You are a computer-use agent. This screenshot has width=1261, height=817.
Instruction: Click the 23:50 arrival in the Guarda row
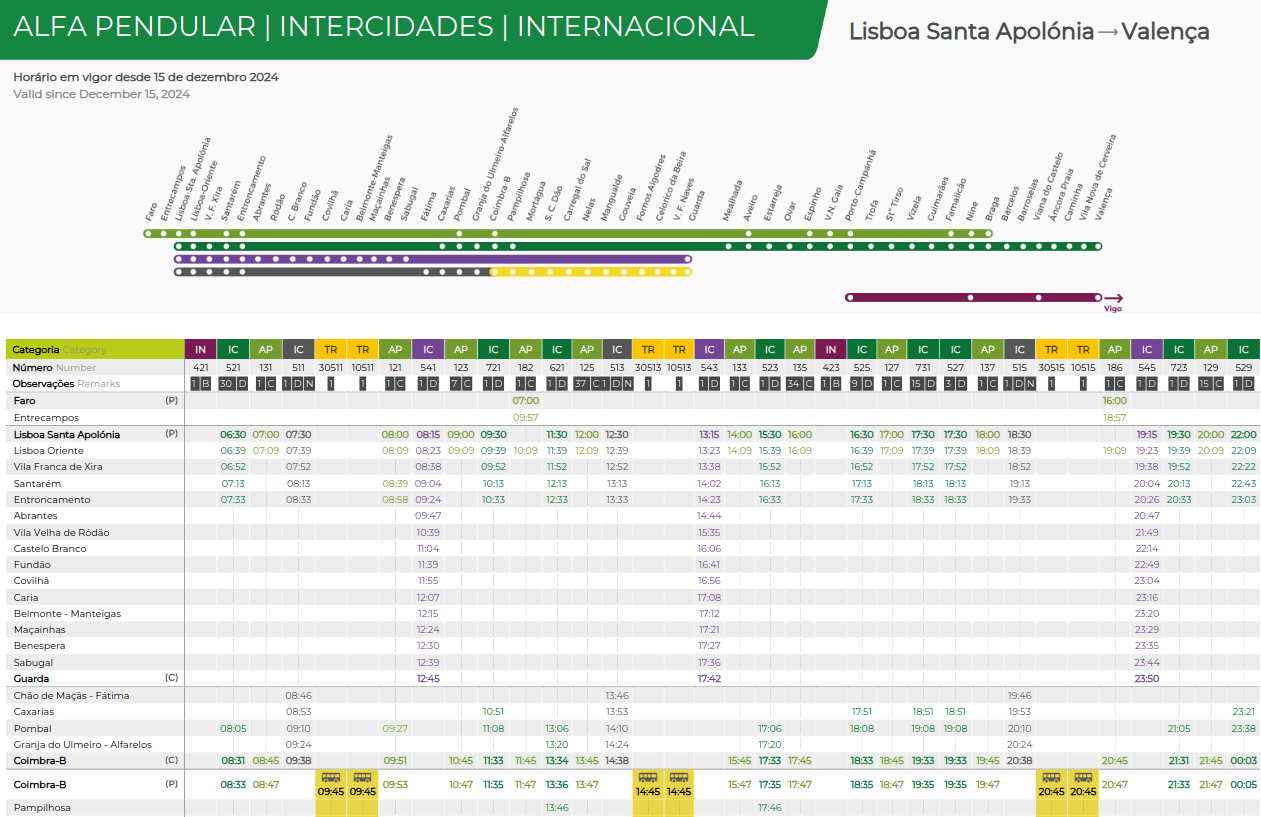point(1147,678)
